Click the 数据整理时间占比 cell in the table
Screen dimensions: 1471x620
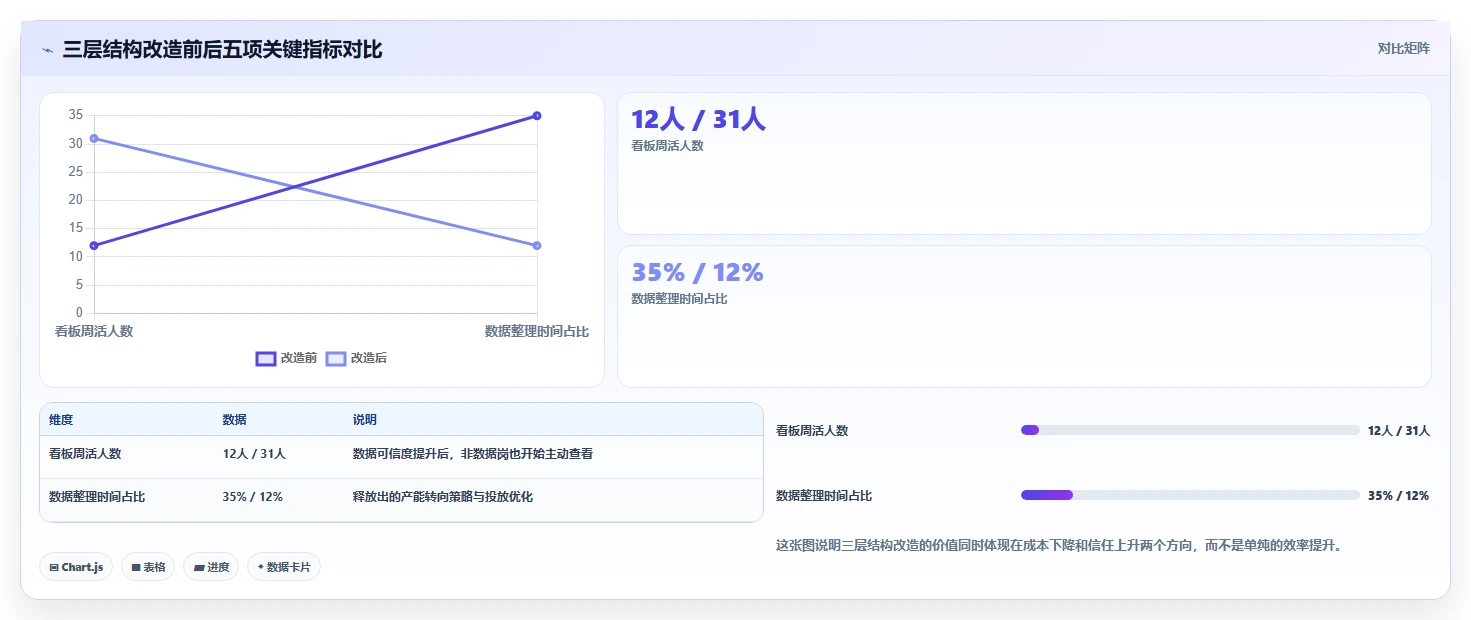click(97, 497)
